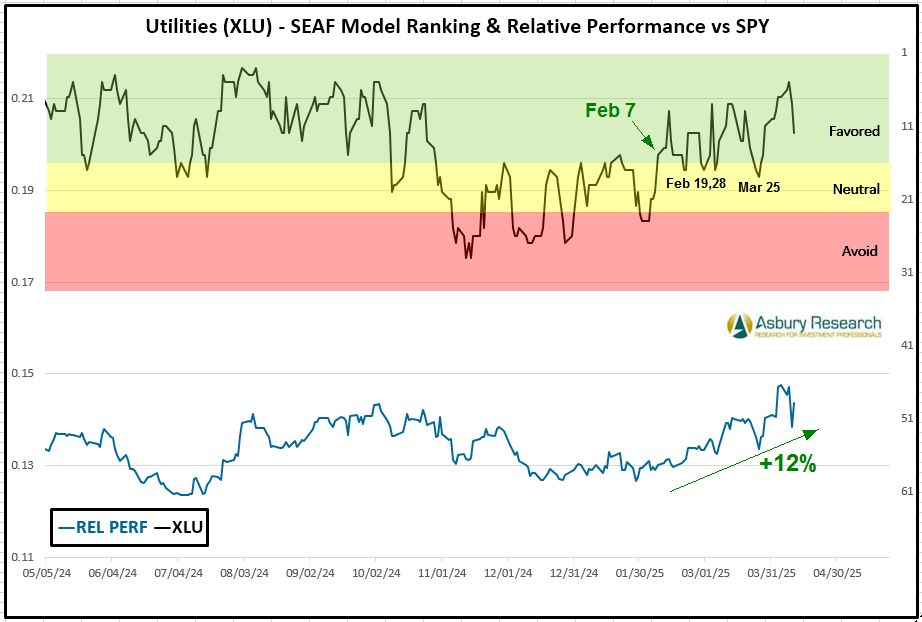Image resolution: width=922 pixels, height=622 pixels.
Task: Click the 0.11 value on left axis
Action: [x=24, y=557]
